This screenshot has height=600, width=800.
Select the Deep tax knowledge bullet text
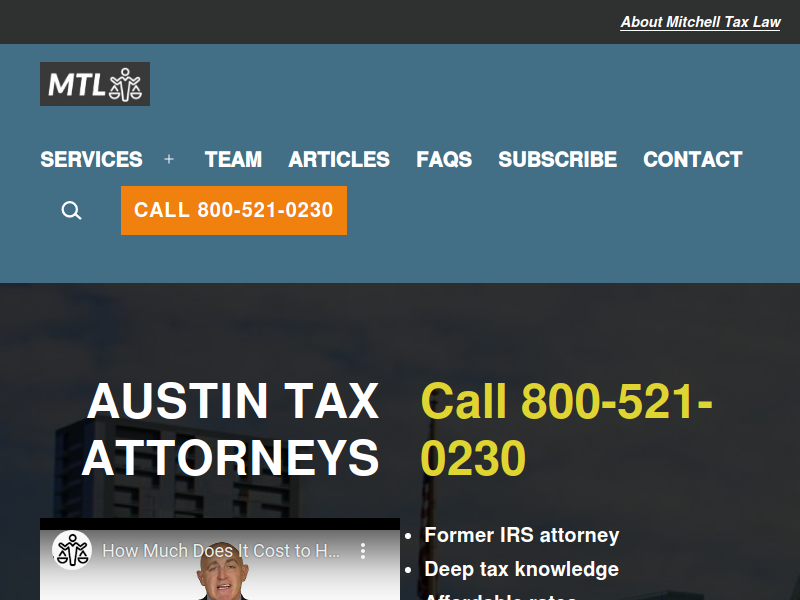click(x=521, y=569)
